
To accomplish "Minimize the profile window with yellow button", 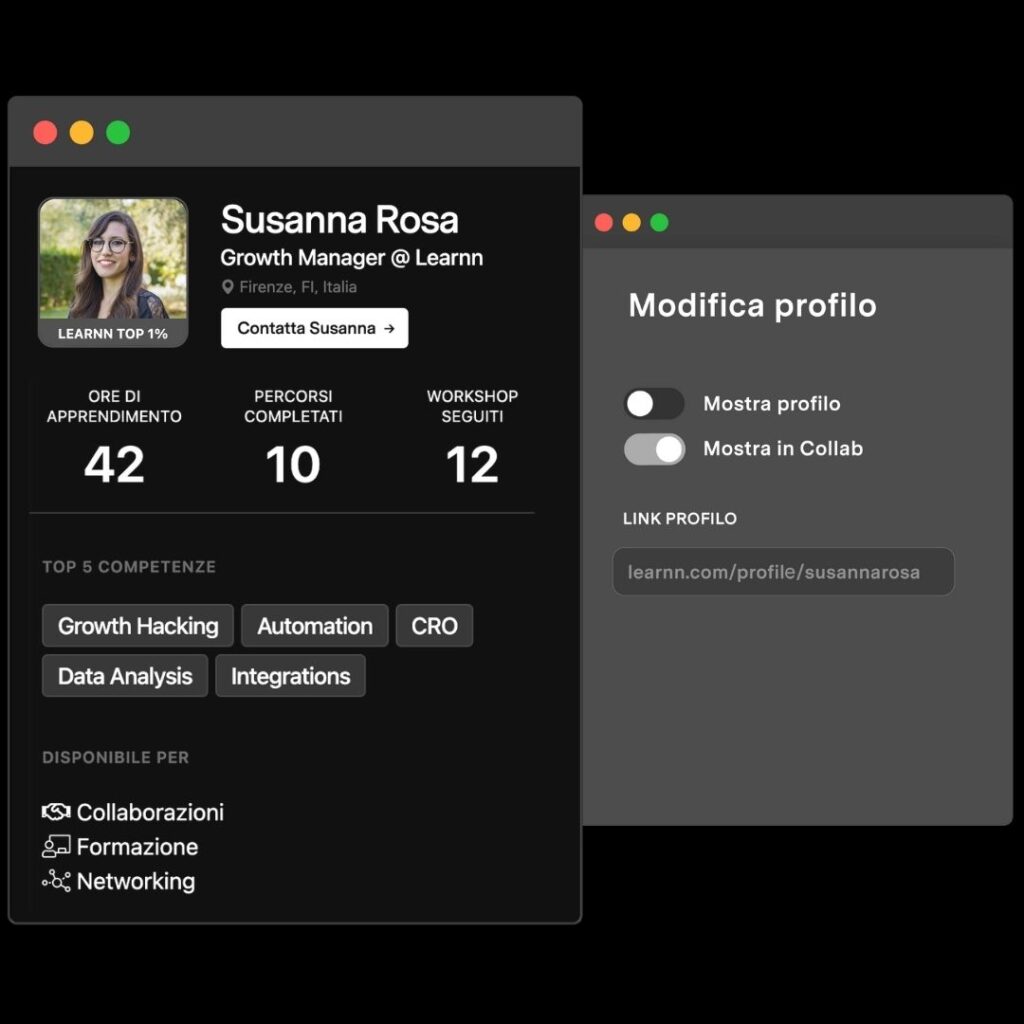I will tap(82, 132).
